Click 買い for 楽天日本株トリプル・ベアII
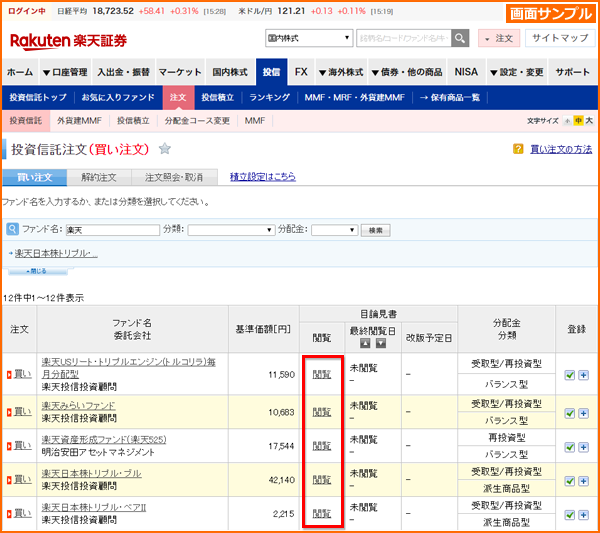 point(23,513)
